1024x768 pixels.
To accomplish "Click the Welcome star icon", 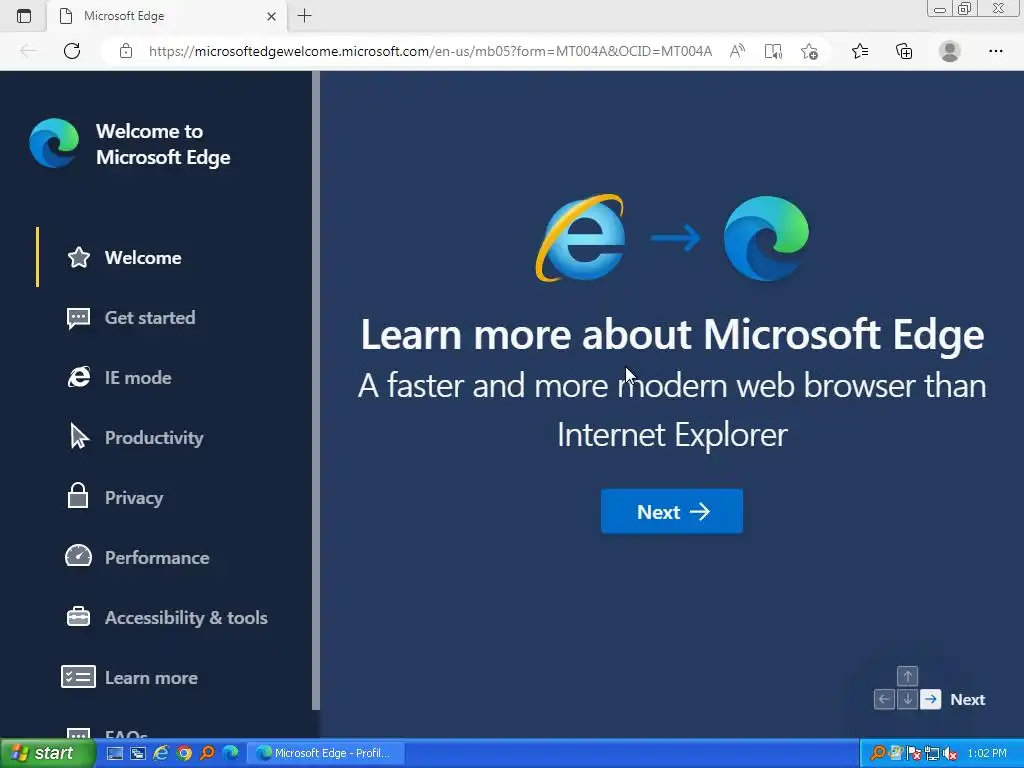I will 79,257.
